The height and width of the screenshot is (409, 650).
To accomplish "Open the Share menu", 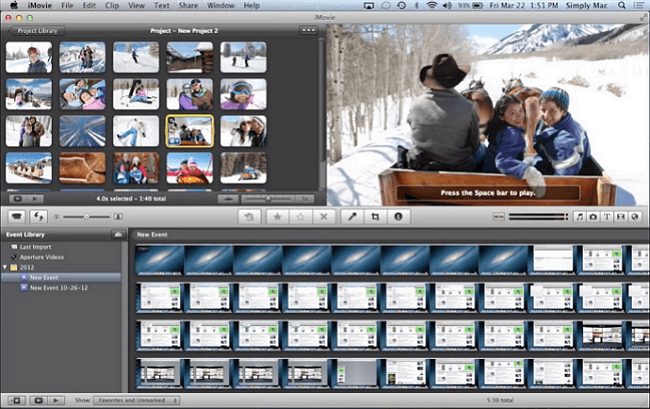I will coord(188,5).
